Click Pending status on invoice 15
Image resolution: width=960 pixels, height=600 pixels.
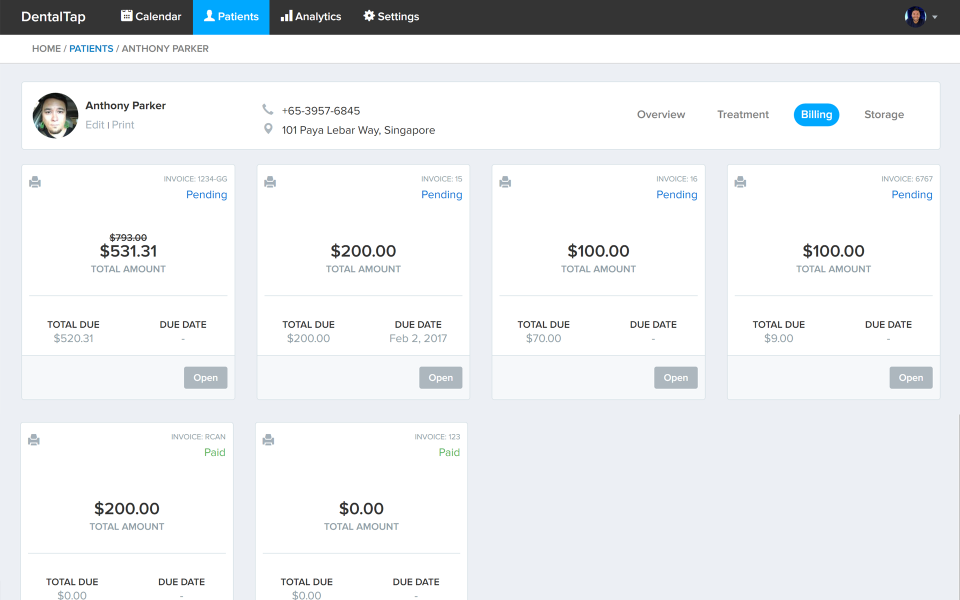pyautogui.click(x=441, y=195)
